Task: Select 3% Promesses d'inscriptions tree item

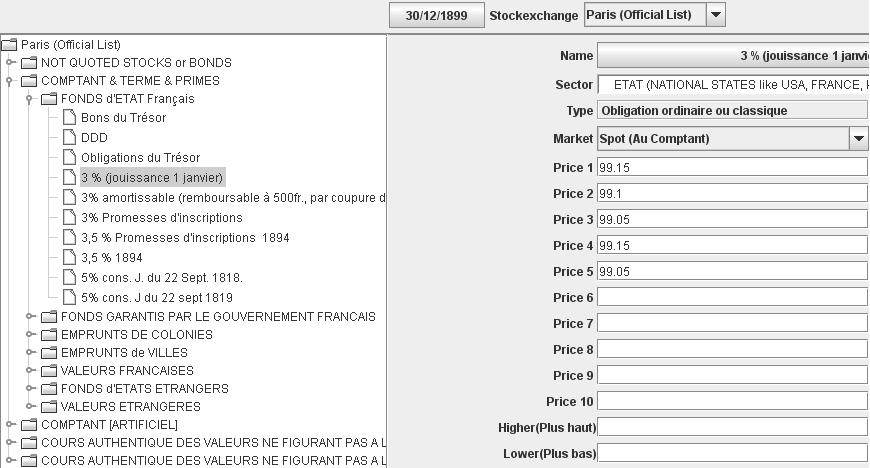Action: [161, 217]
